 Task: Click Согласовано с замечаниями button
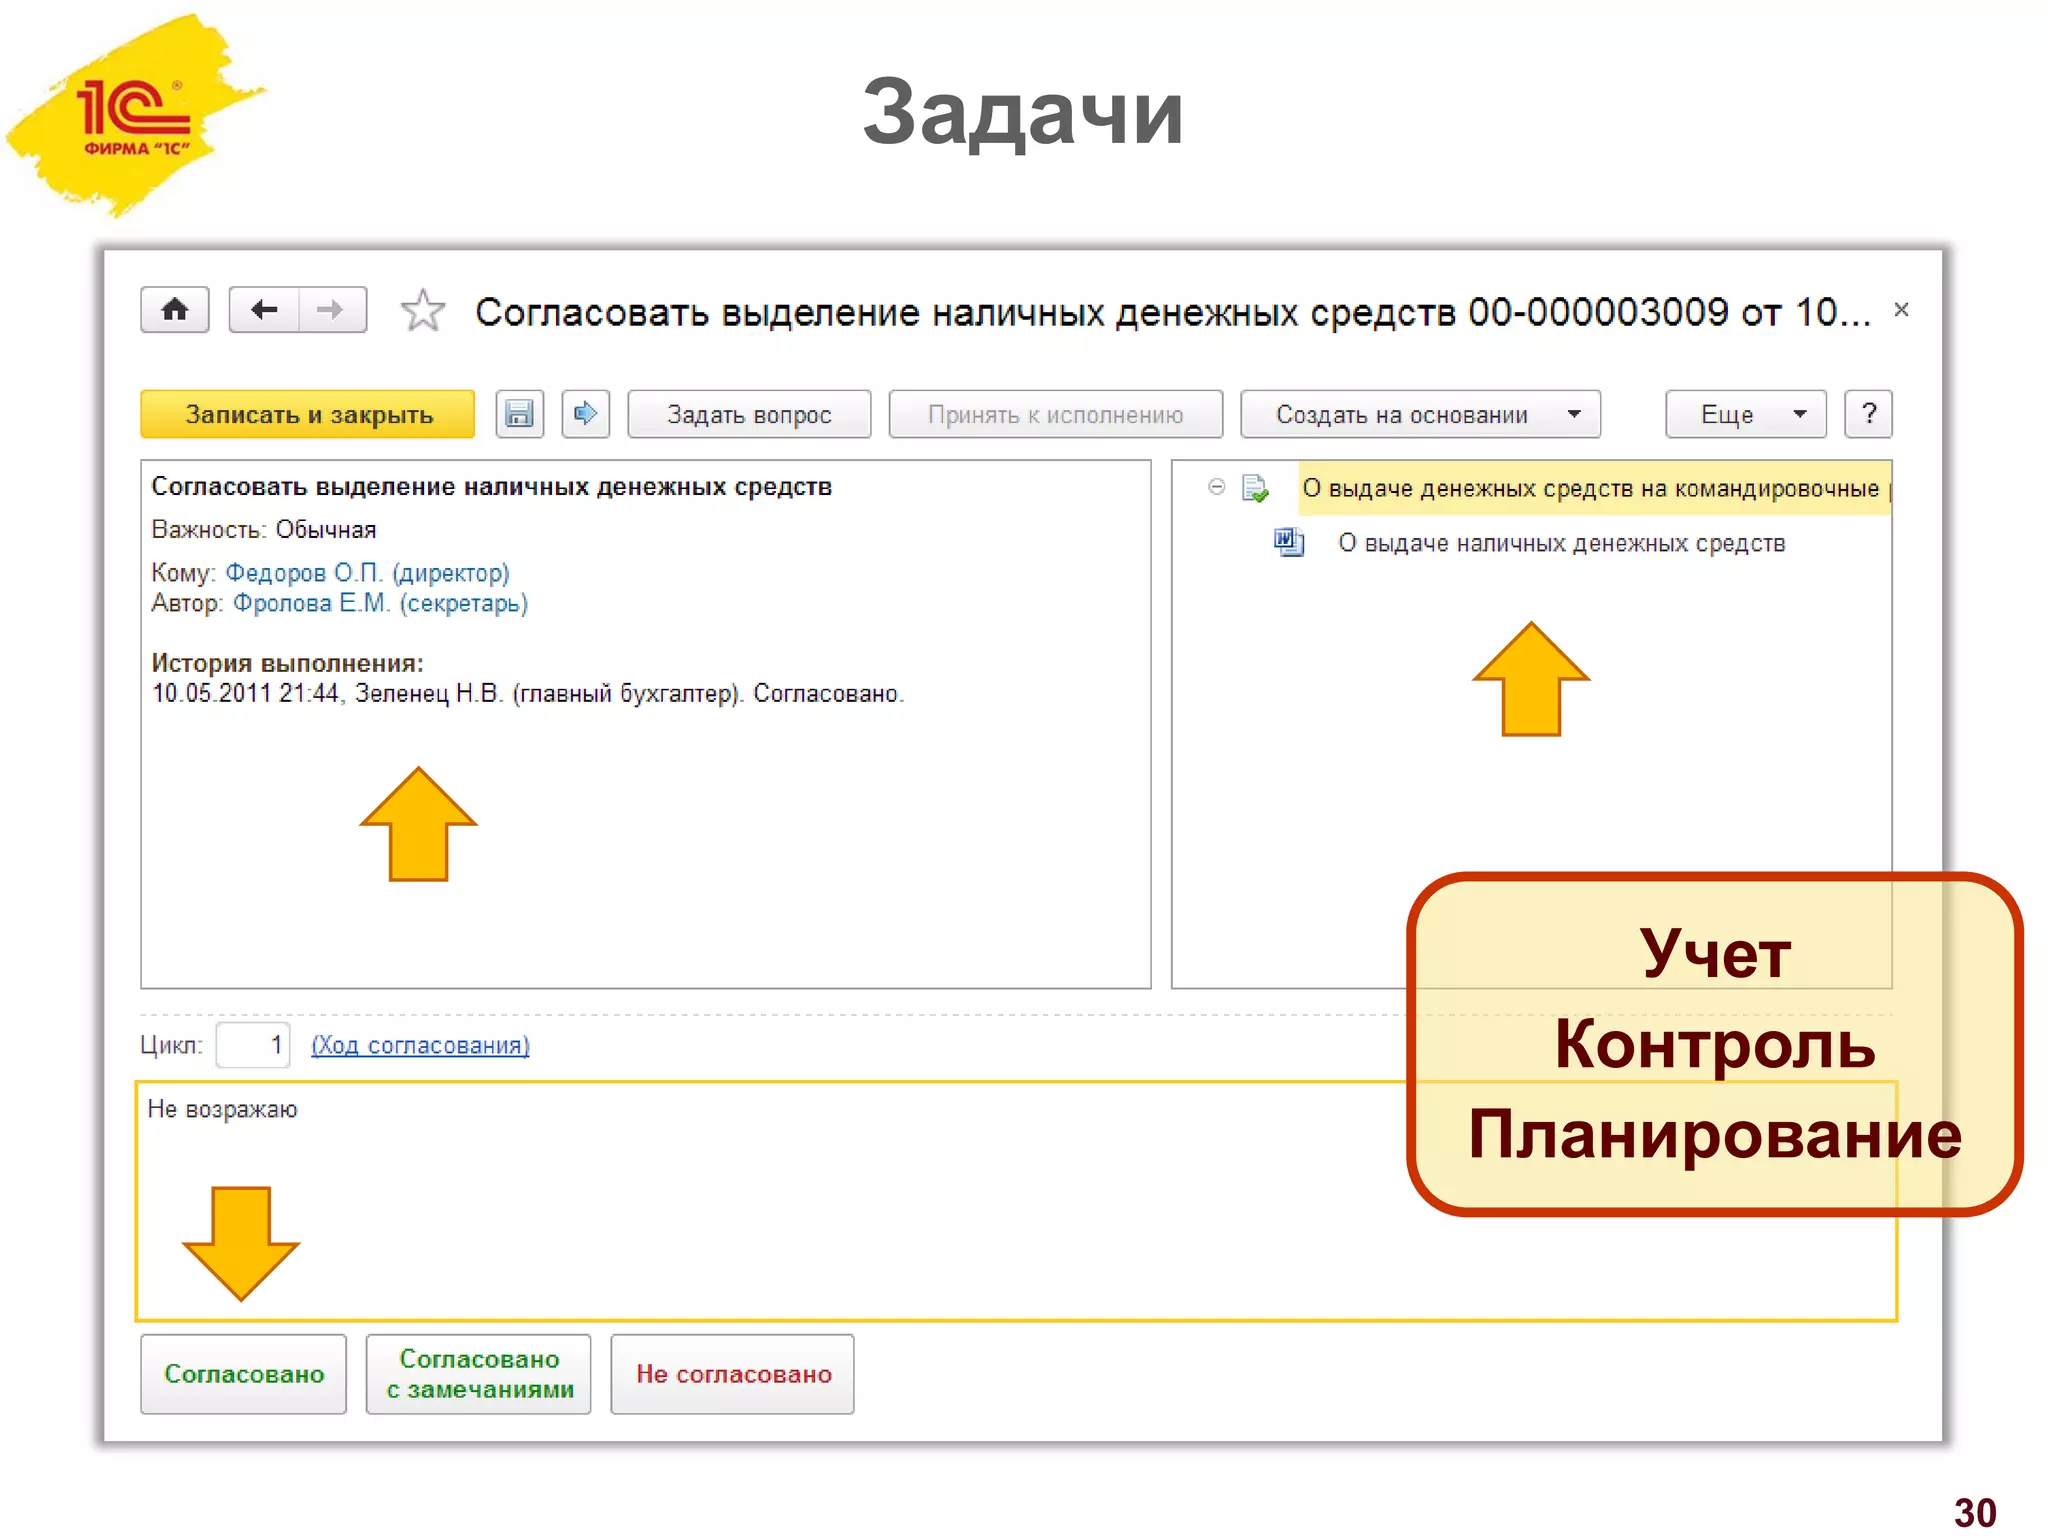479,1374
